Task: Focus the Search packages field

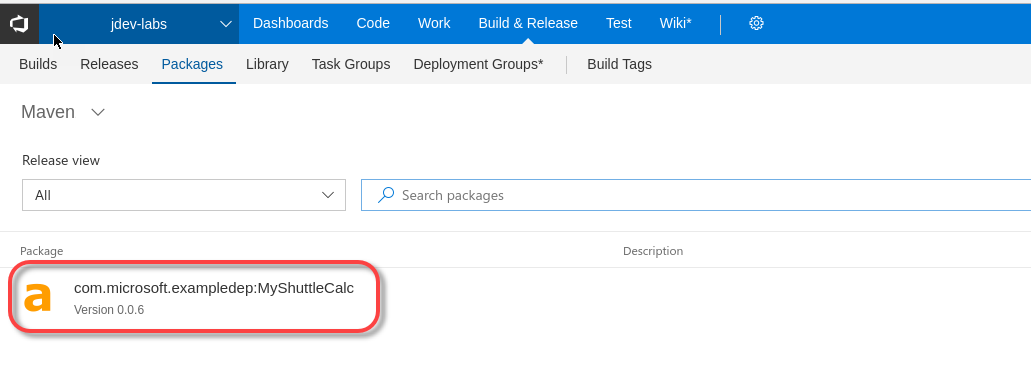Action: click(x=696, y=195)
